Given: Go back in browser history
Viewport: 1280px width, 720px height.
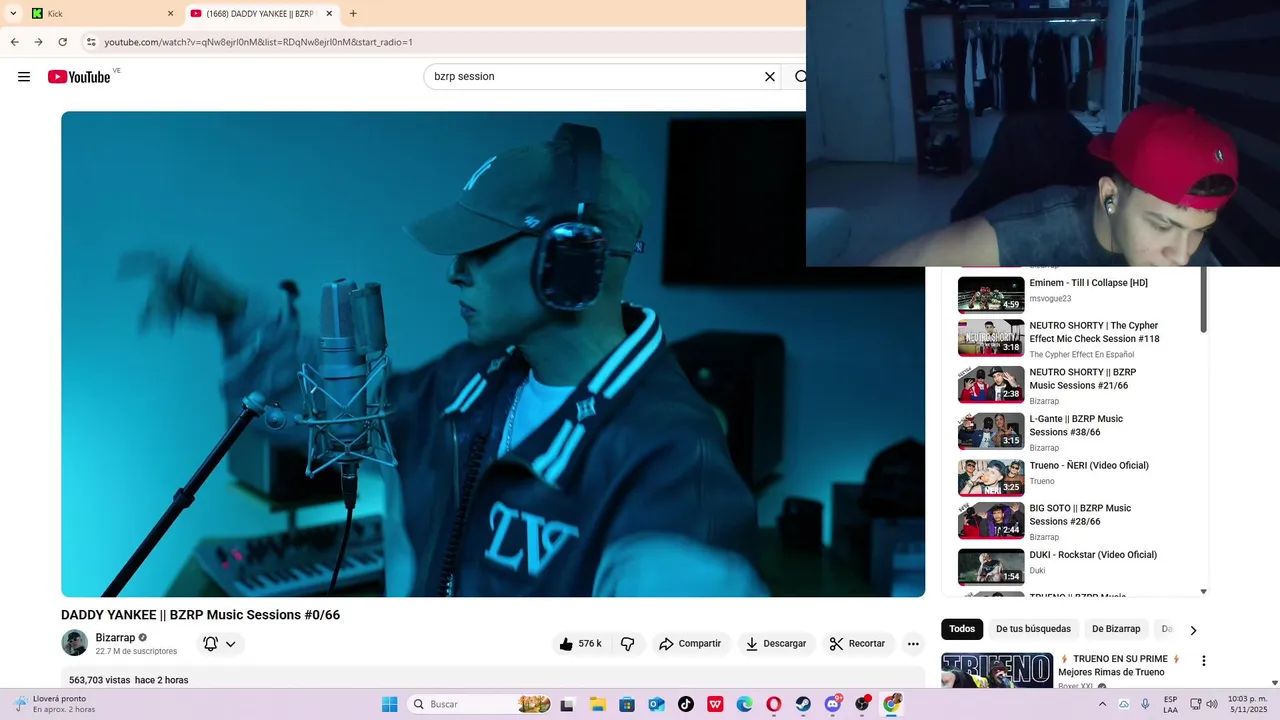Looking at the screenshot, I should point(14,42).
